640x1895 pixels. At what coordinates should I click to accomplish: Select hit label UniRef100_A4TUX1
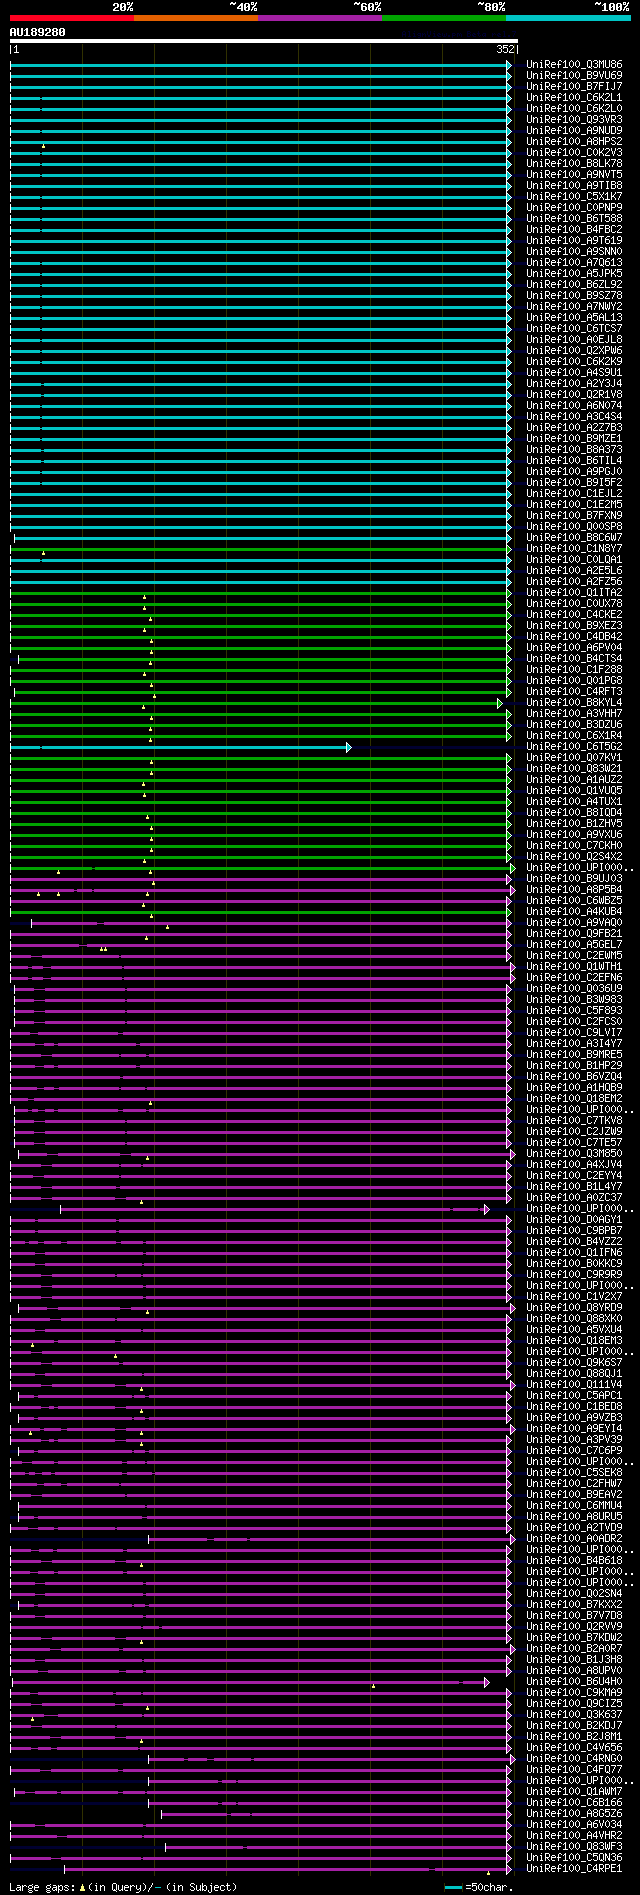(574, 801)
